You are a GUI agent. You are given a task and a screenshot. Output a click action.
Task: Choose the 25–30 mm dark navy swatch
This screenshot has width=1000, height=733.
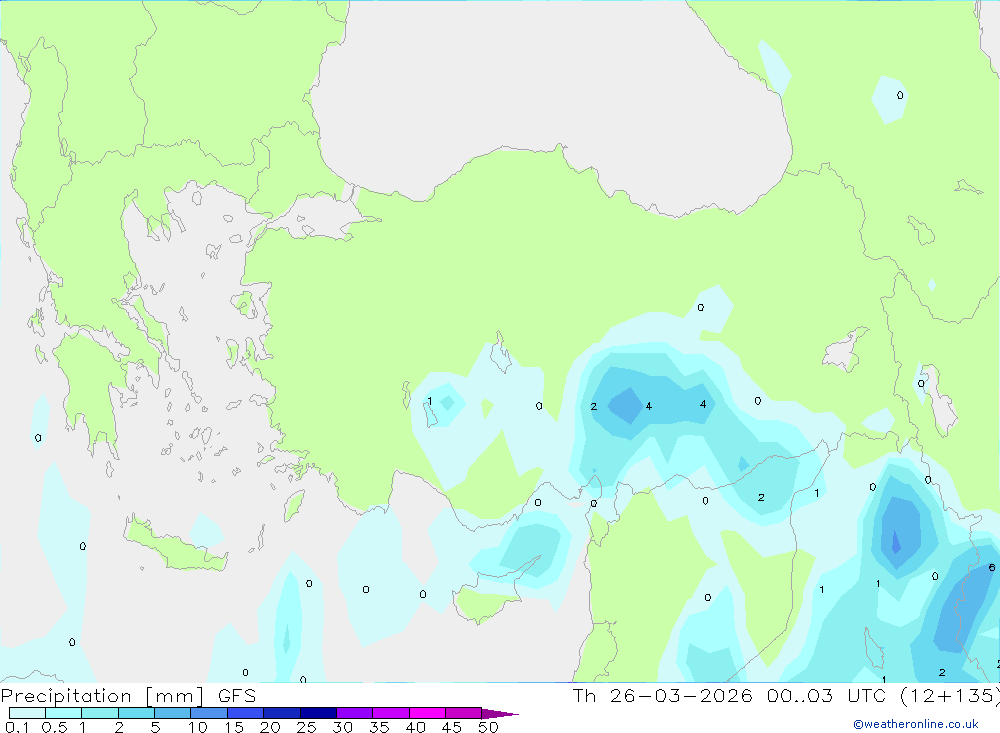318,713
